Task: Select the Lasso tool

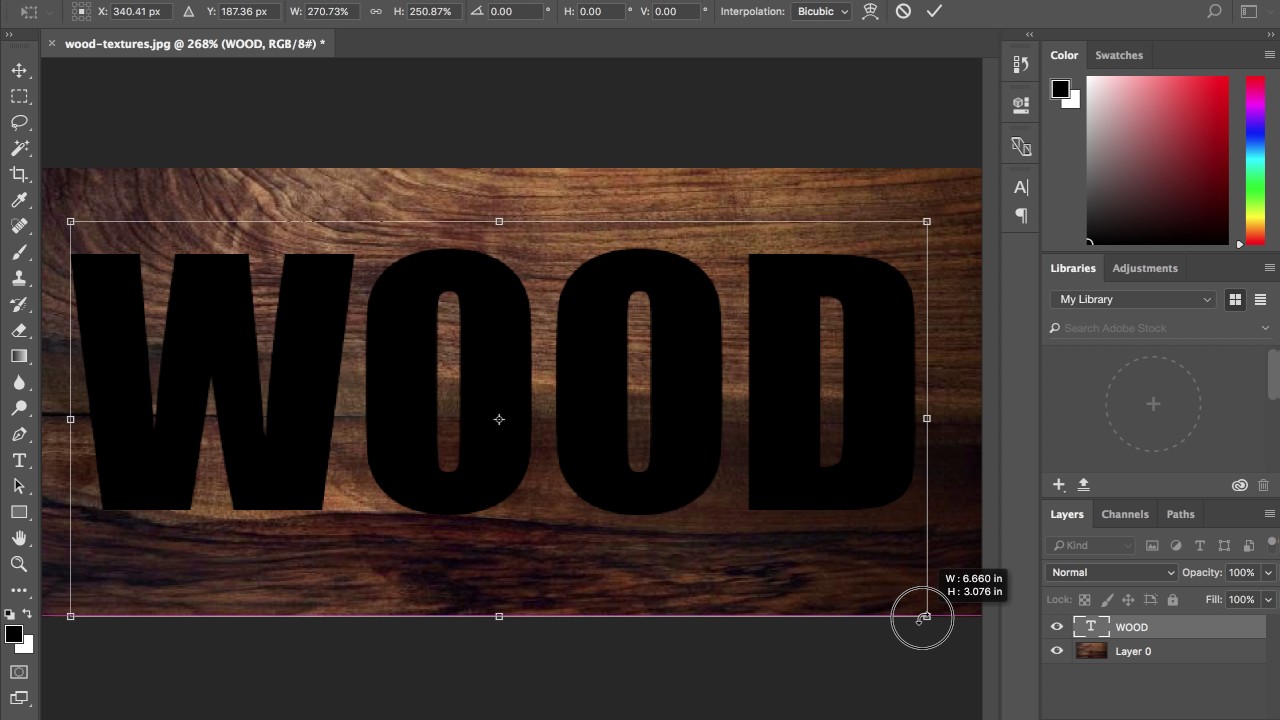Action: click(x=19, y=122)
